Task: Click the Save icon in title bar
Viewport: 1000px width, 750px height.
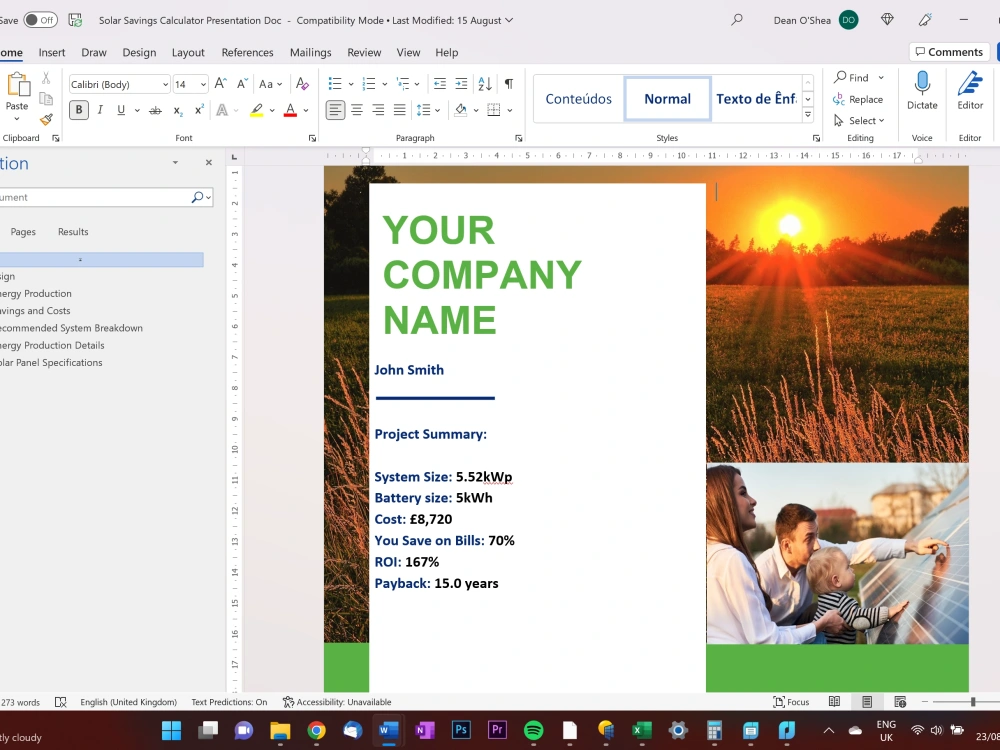Action: 75,20
